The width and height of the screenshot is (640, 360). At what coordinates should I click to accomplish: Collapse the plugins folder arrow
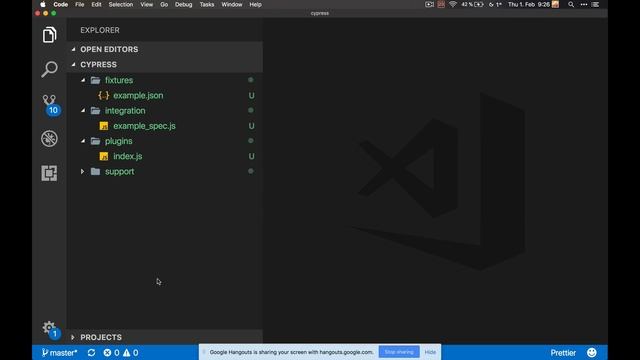tap(83, 141)
